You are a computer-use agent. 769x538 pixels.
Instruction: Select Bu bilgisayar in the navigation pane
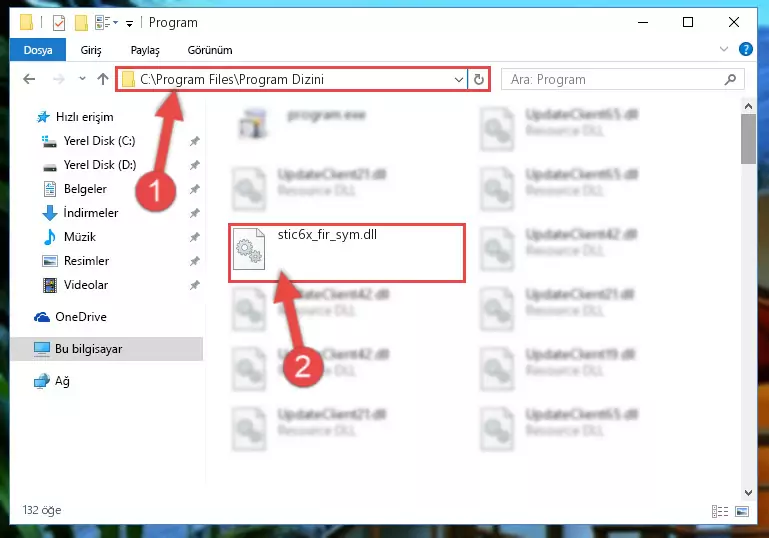[x=106, y=349]
